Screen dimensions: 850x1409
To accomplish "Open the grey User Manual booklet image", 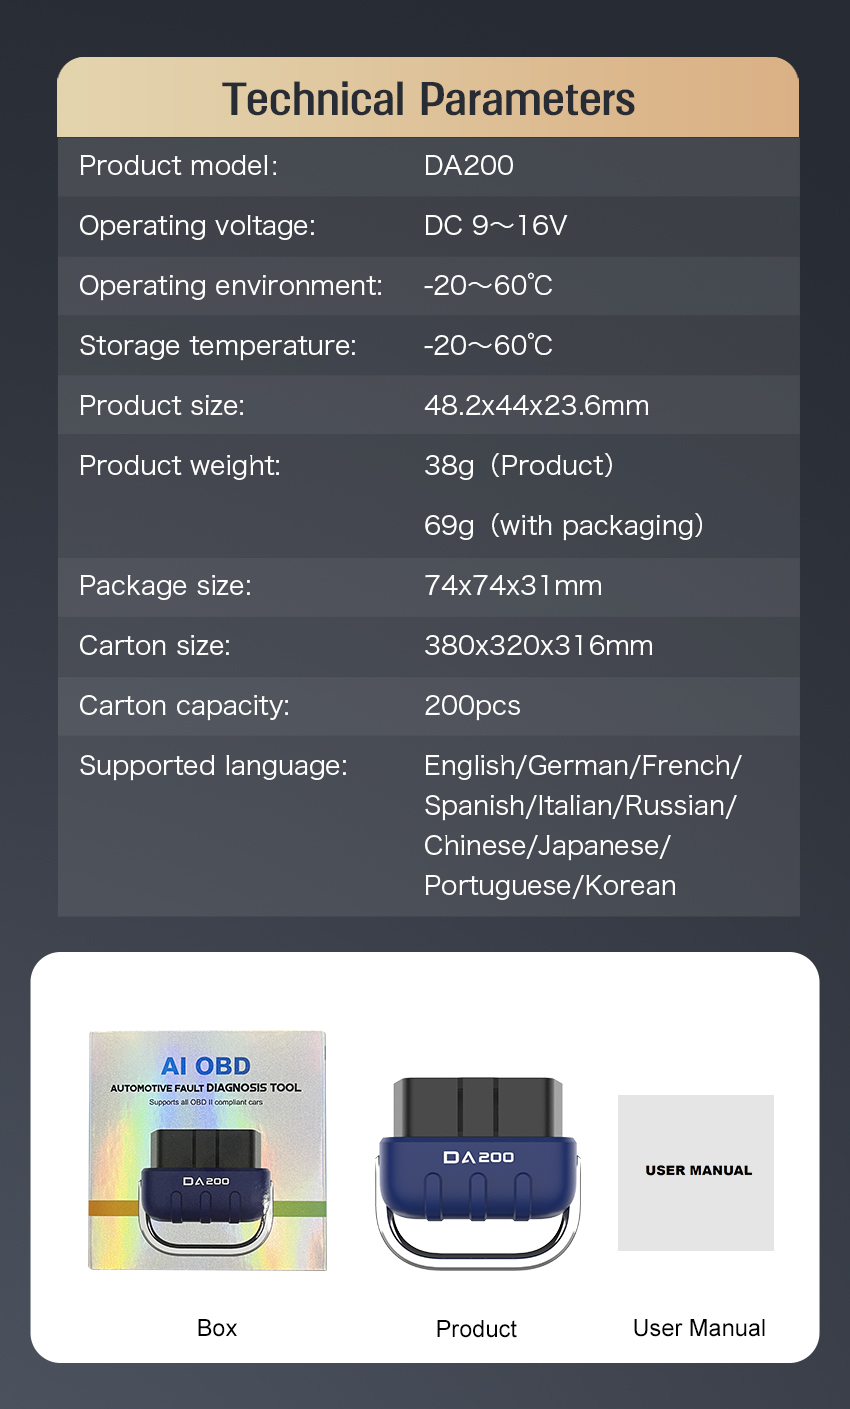I will tap(696, 1172).
